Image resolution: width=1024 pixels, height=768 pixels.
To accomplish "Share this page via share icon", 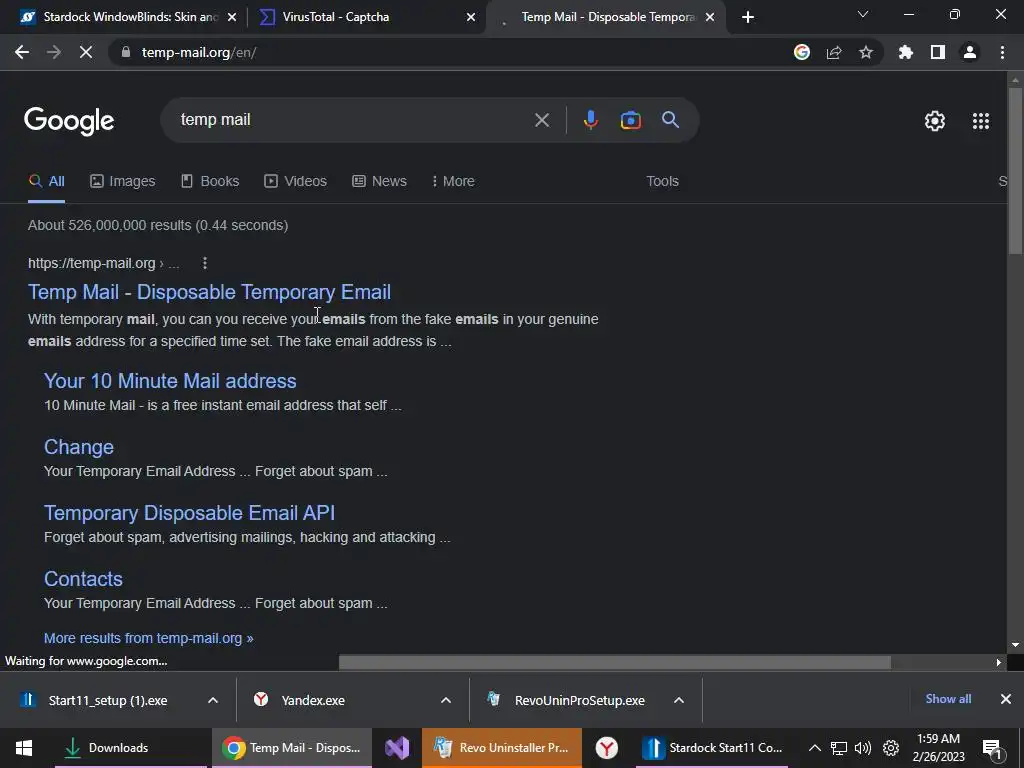I will [x=834, y=52].
